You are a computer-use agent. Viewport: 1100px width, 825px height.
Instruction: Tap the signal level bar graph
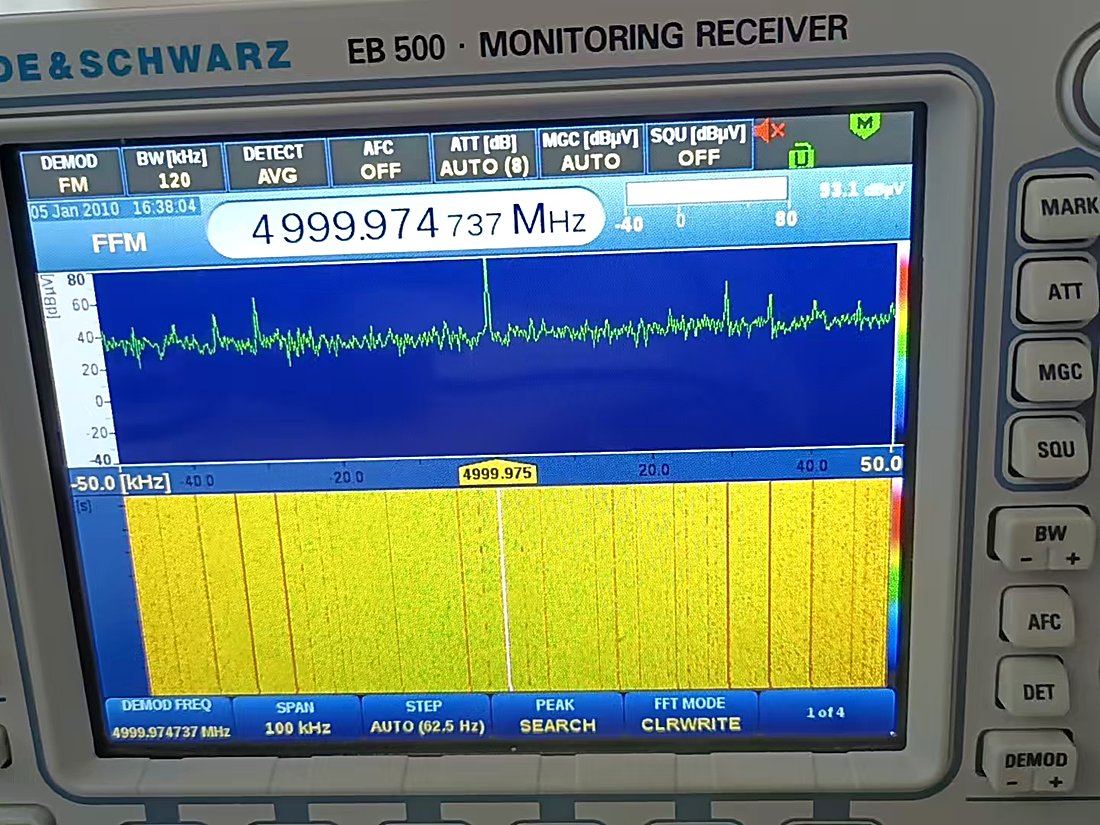(706, 191)
